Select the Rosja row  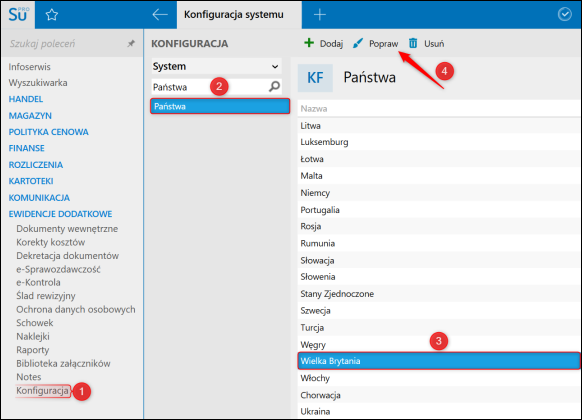[x=438, y=226]
